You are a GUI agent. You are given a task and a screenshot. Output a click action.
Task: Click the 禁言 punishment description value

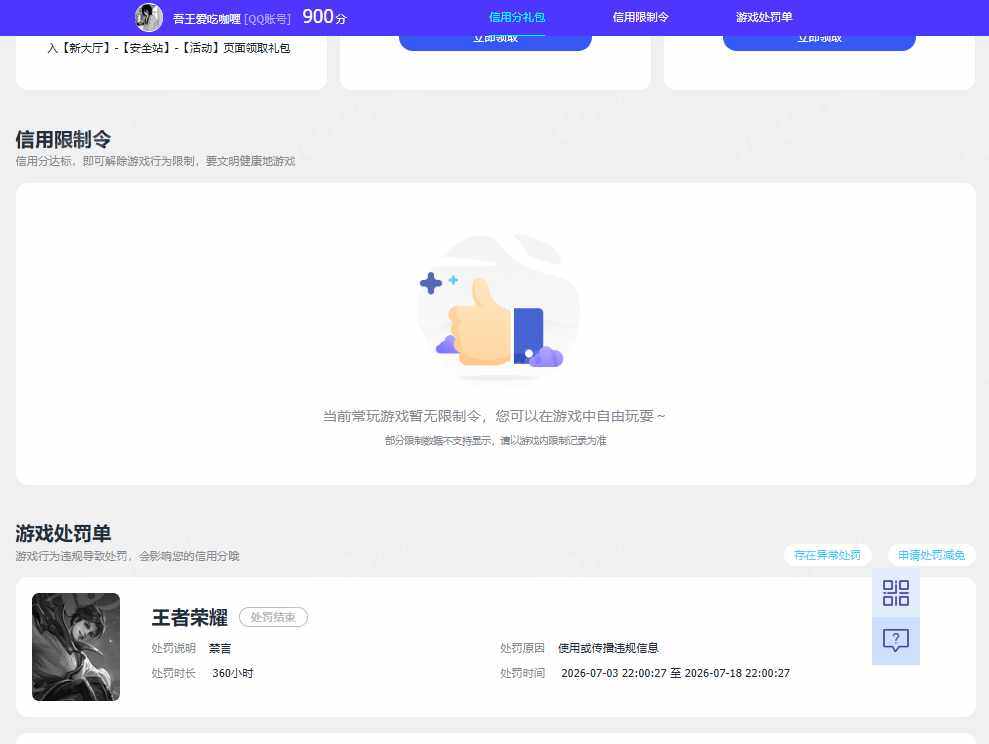coord(220,648)
